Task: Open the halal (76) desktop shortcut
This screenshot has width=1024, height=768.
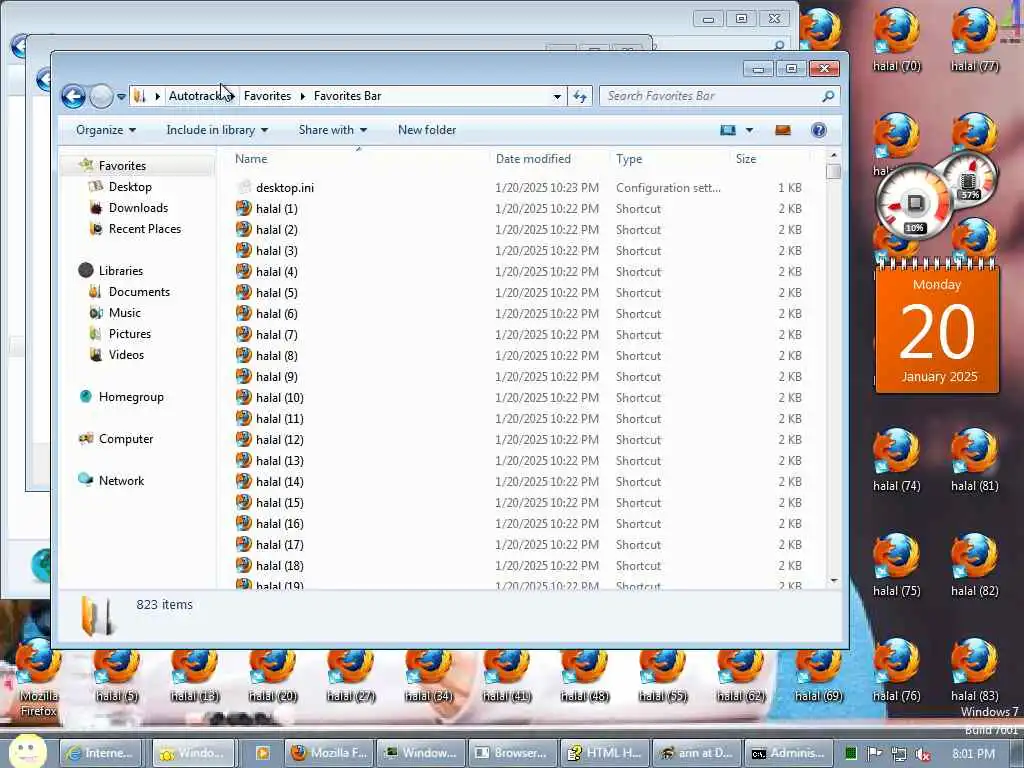Action: tap(896, 670)
